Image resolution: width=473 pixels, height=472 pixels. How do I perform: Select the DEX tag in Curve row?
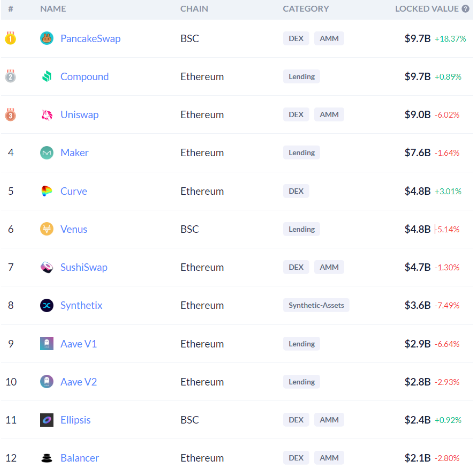click(x=296, y=191)
